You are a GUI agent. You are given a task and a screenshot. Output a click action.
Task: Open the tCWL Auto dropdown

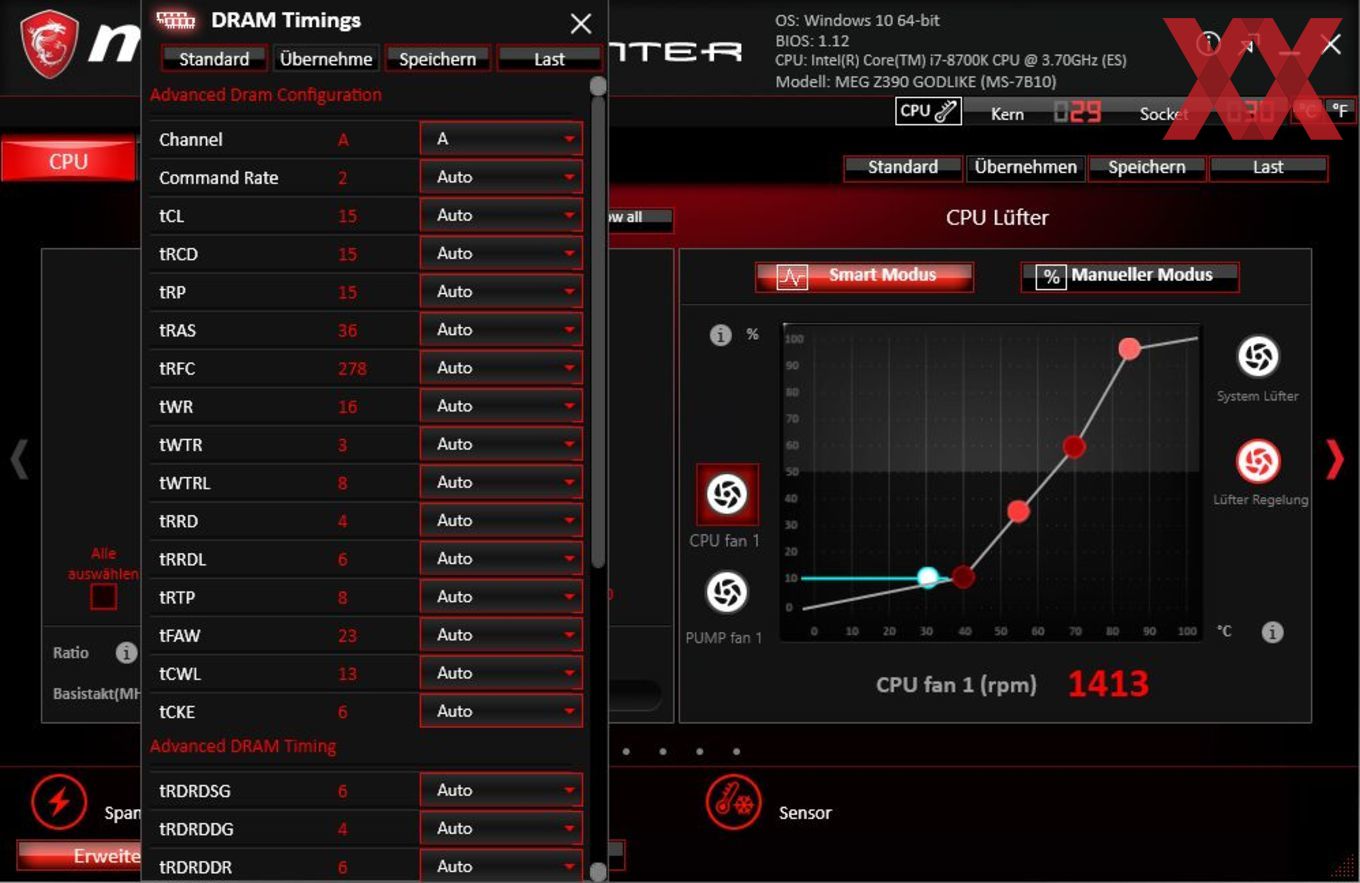pos(501,673)
